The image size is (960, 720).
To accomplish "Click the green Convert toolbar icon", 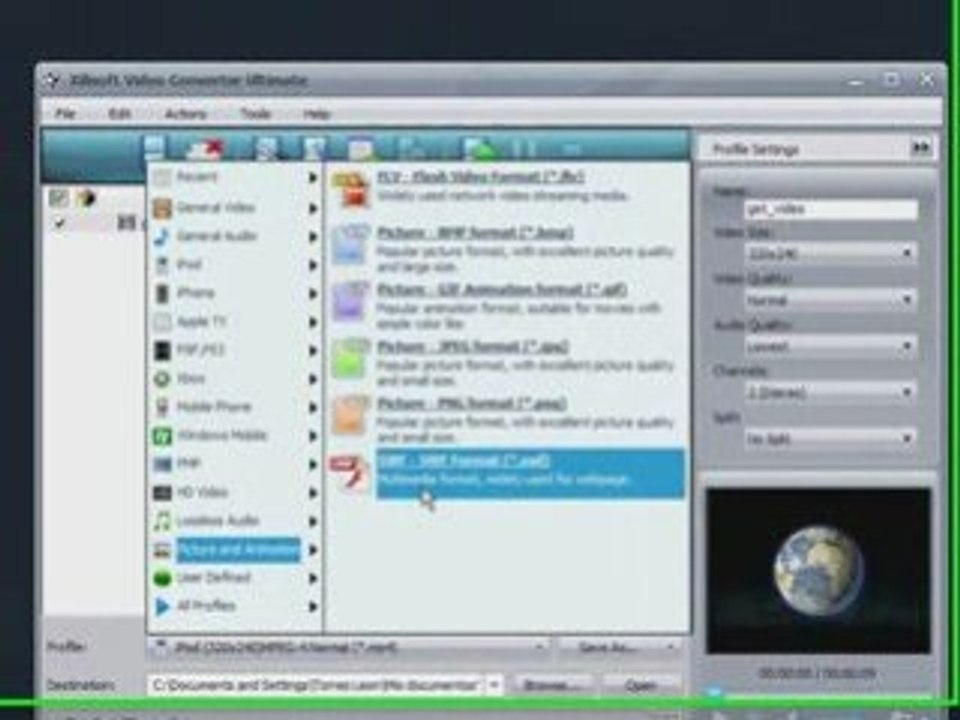I will tap(479, 149).
